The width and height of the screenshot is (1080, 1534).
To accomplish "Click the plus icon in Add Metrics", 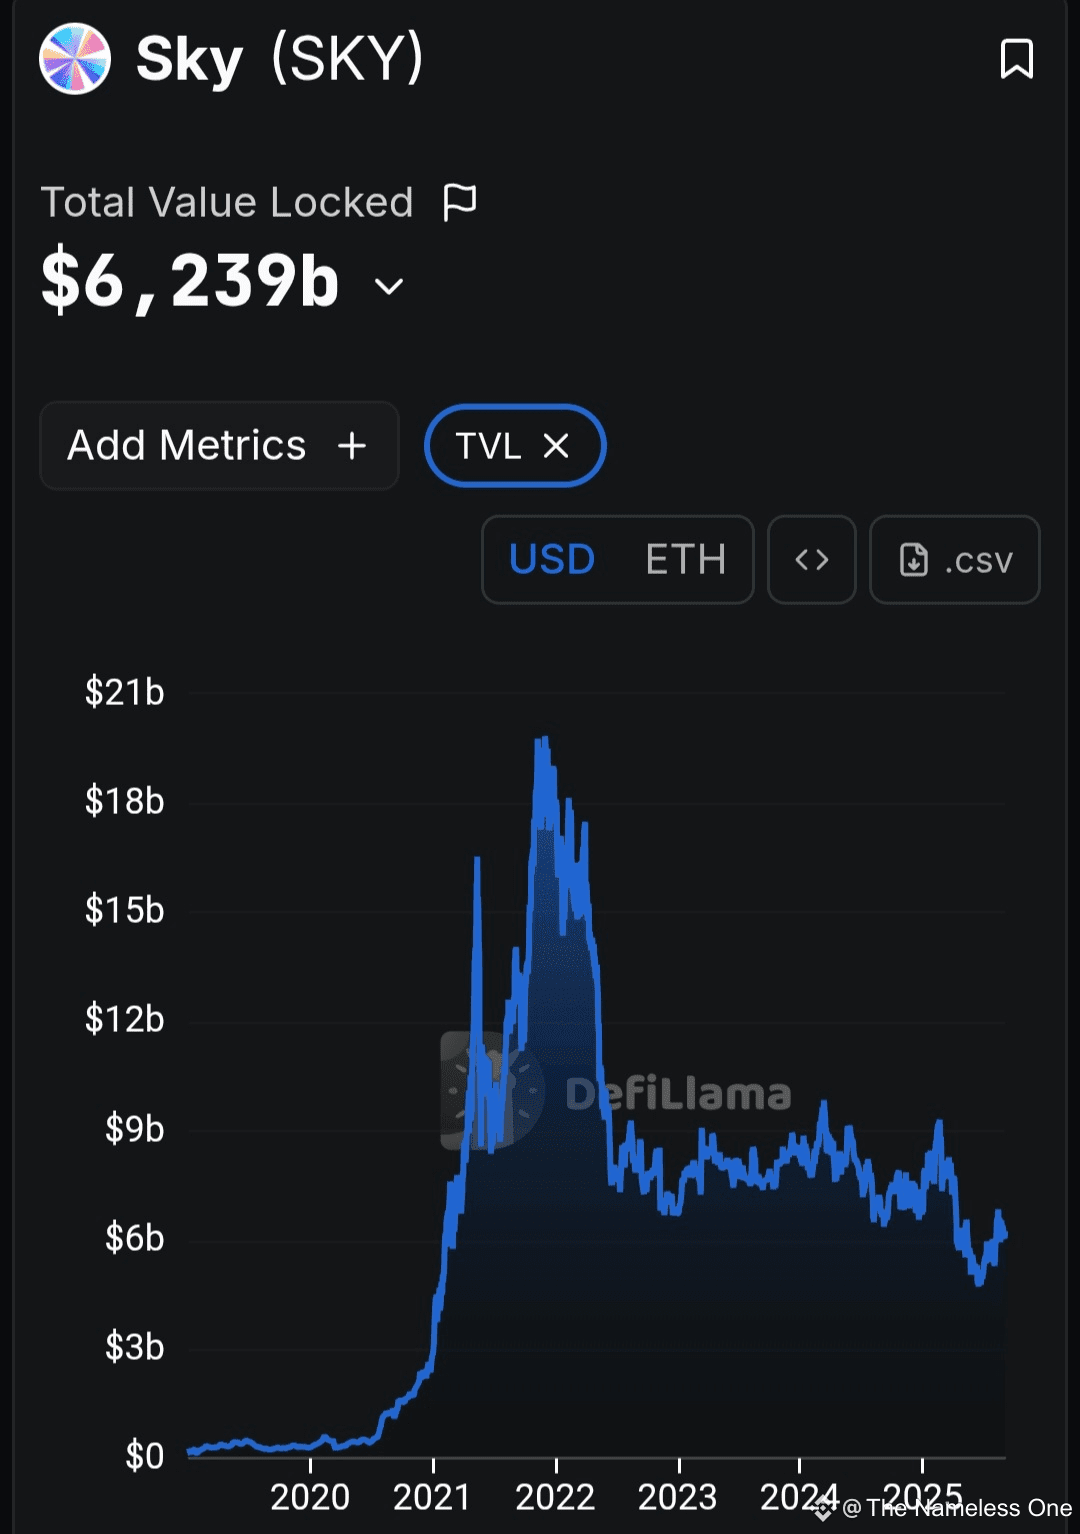I will pos(352,445).
